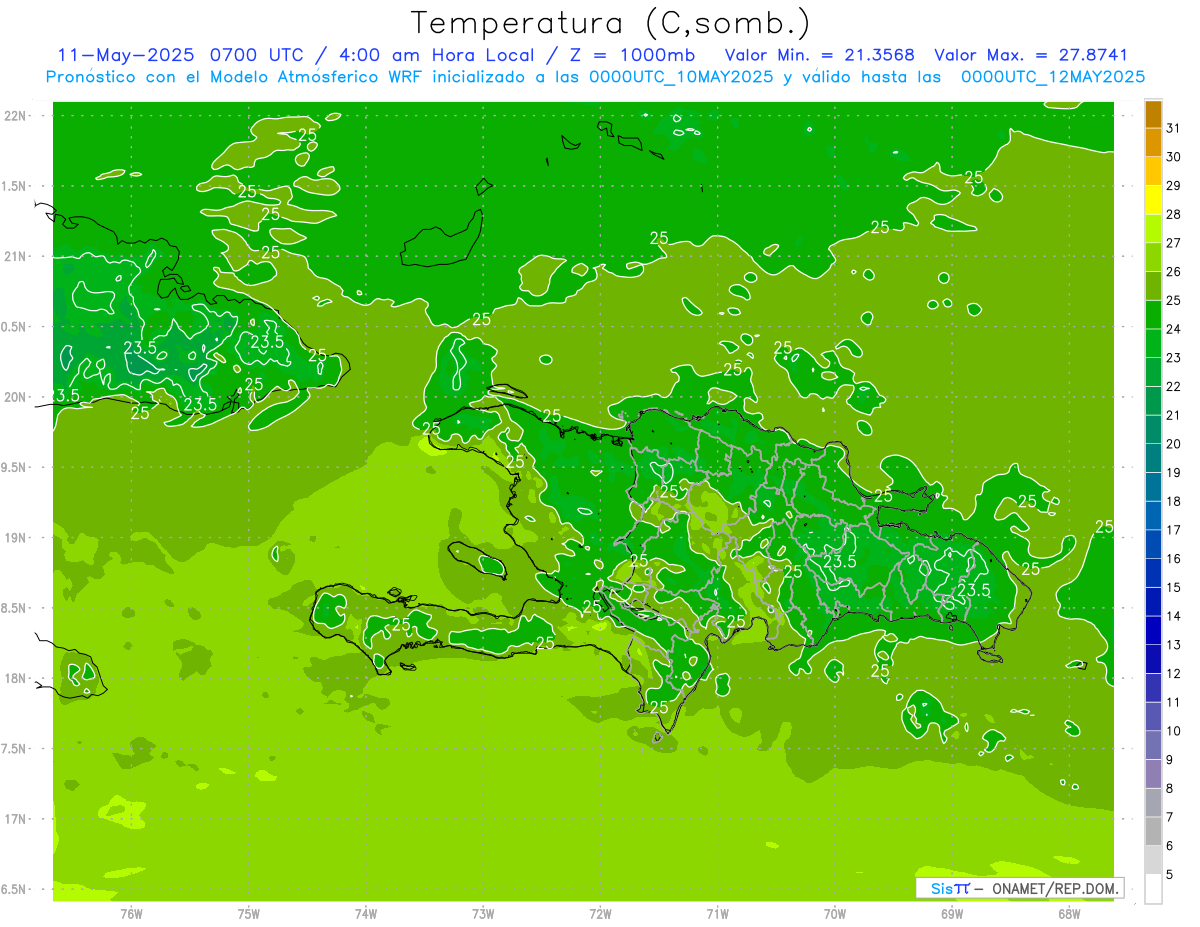Pick the purple legend swatch between 9 and 10

pos(1154,745)
